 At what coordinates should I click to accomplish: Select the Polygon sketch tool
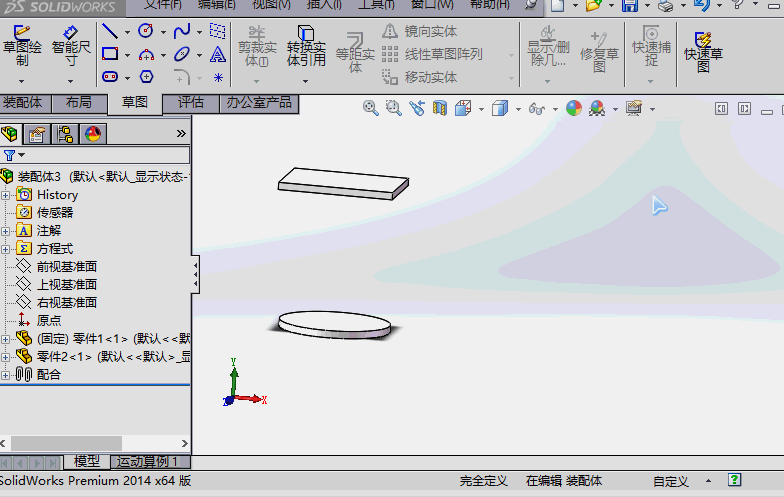146,76
